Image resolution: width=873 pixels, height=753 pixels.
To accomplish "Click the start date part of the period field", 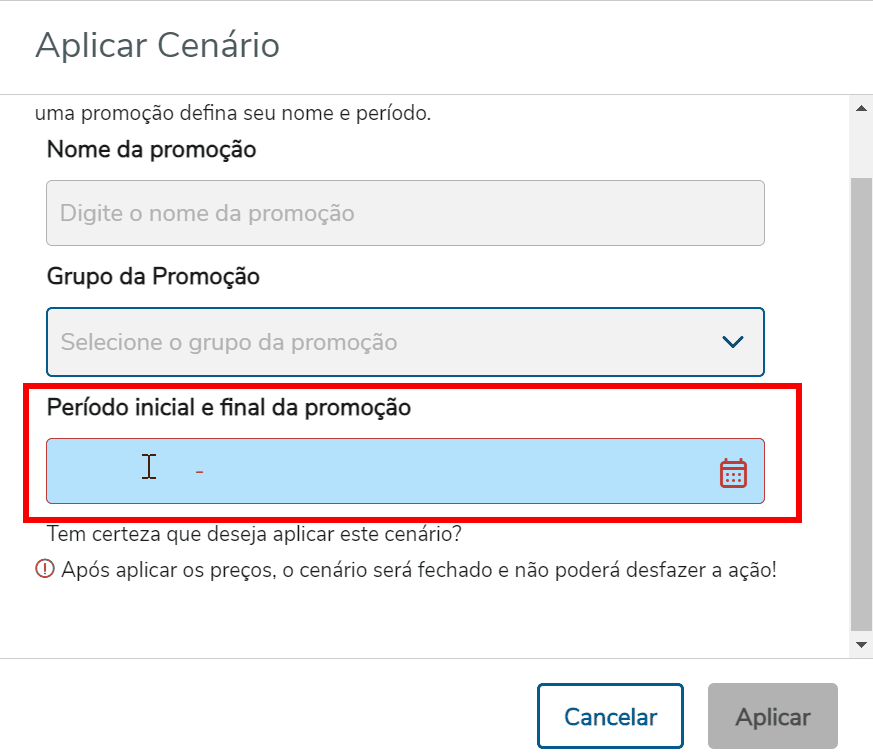I will tap(120, 471).
